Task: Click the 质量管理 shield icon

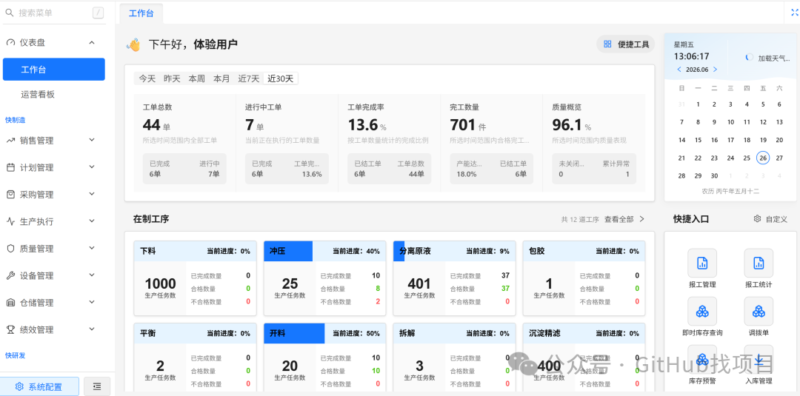Action: (x=11, y=249)
